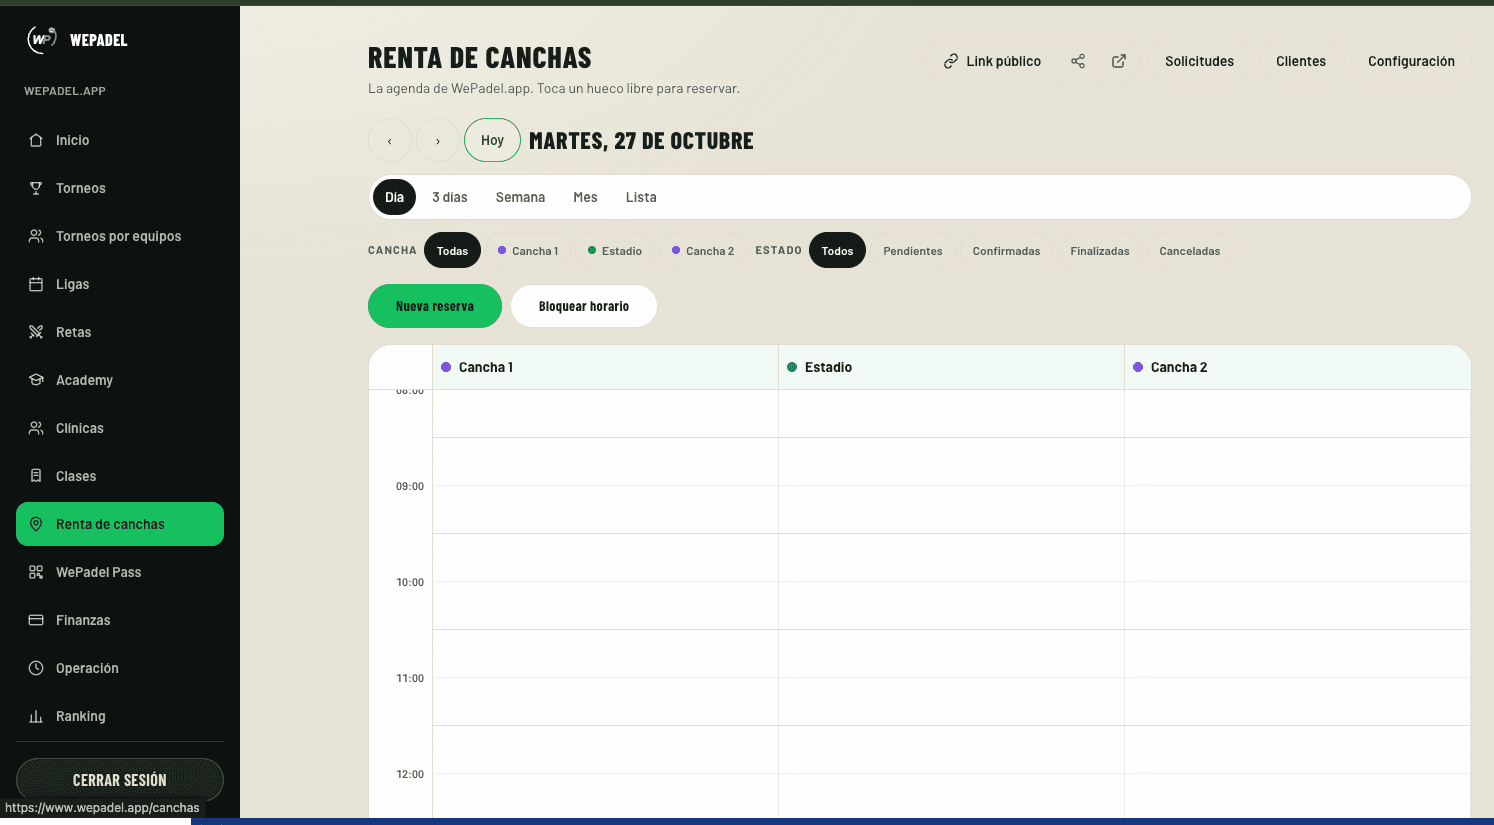
Task: Create a Nueva reserva
Action: 435,306
